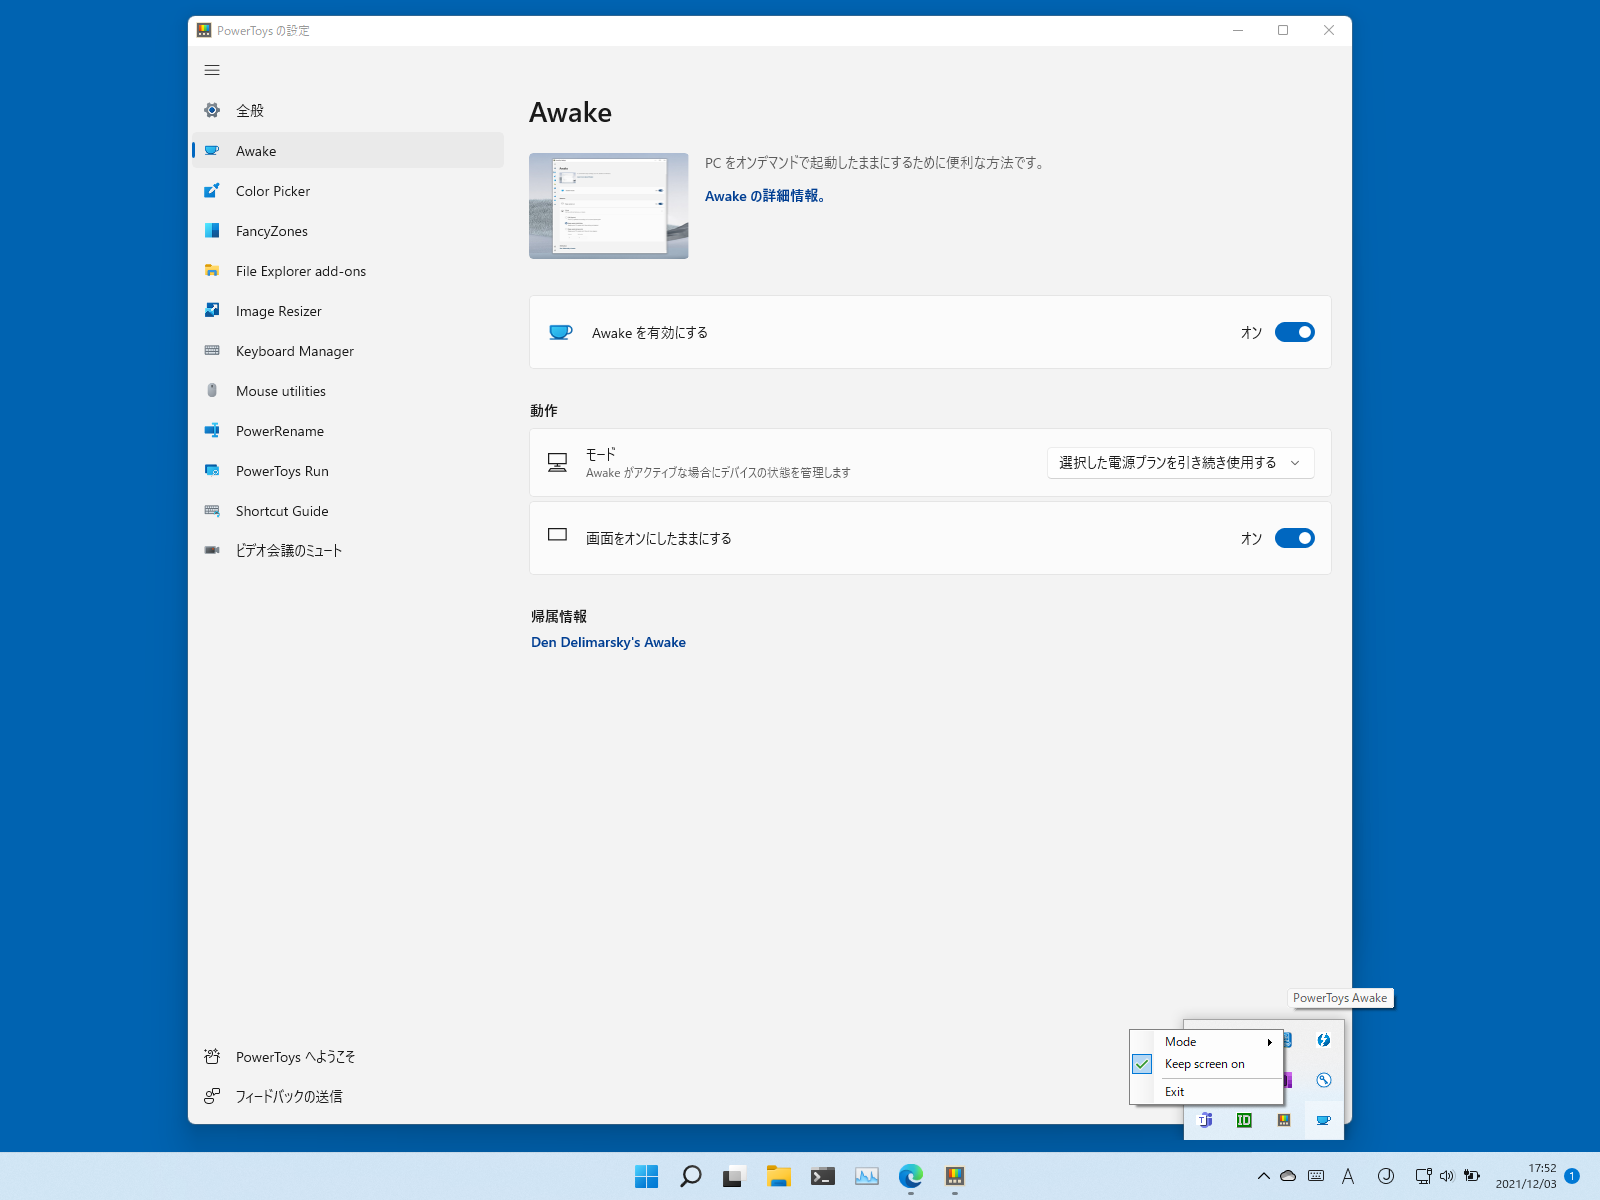
Task: Open the Color Picker sidebar icon
Action: click(212, 191)
